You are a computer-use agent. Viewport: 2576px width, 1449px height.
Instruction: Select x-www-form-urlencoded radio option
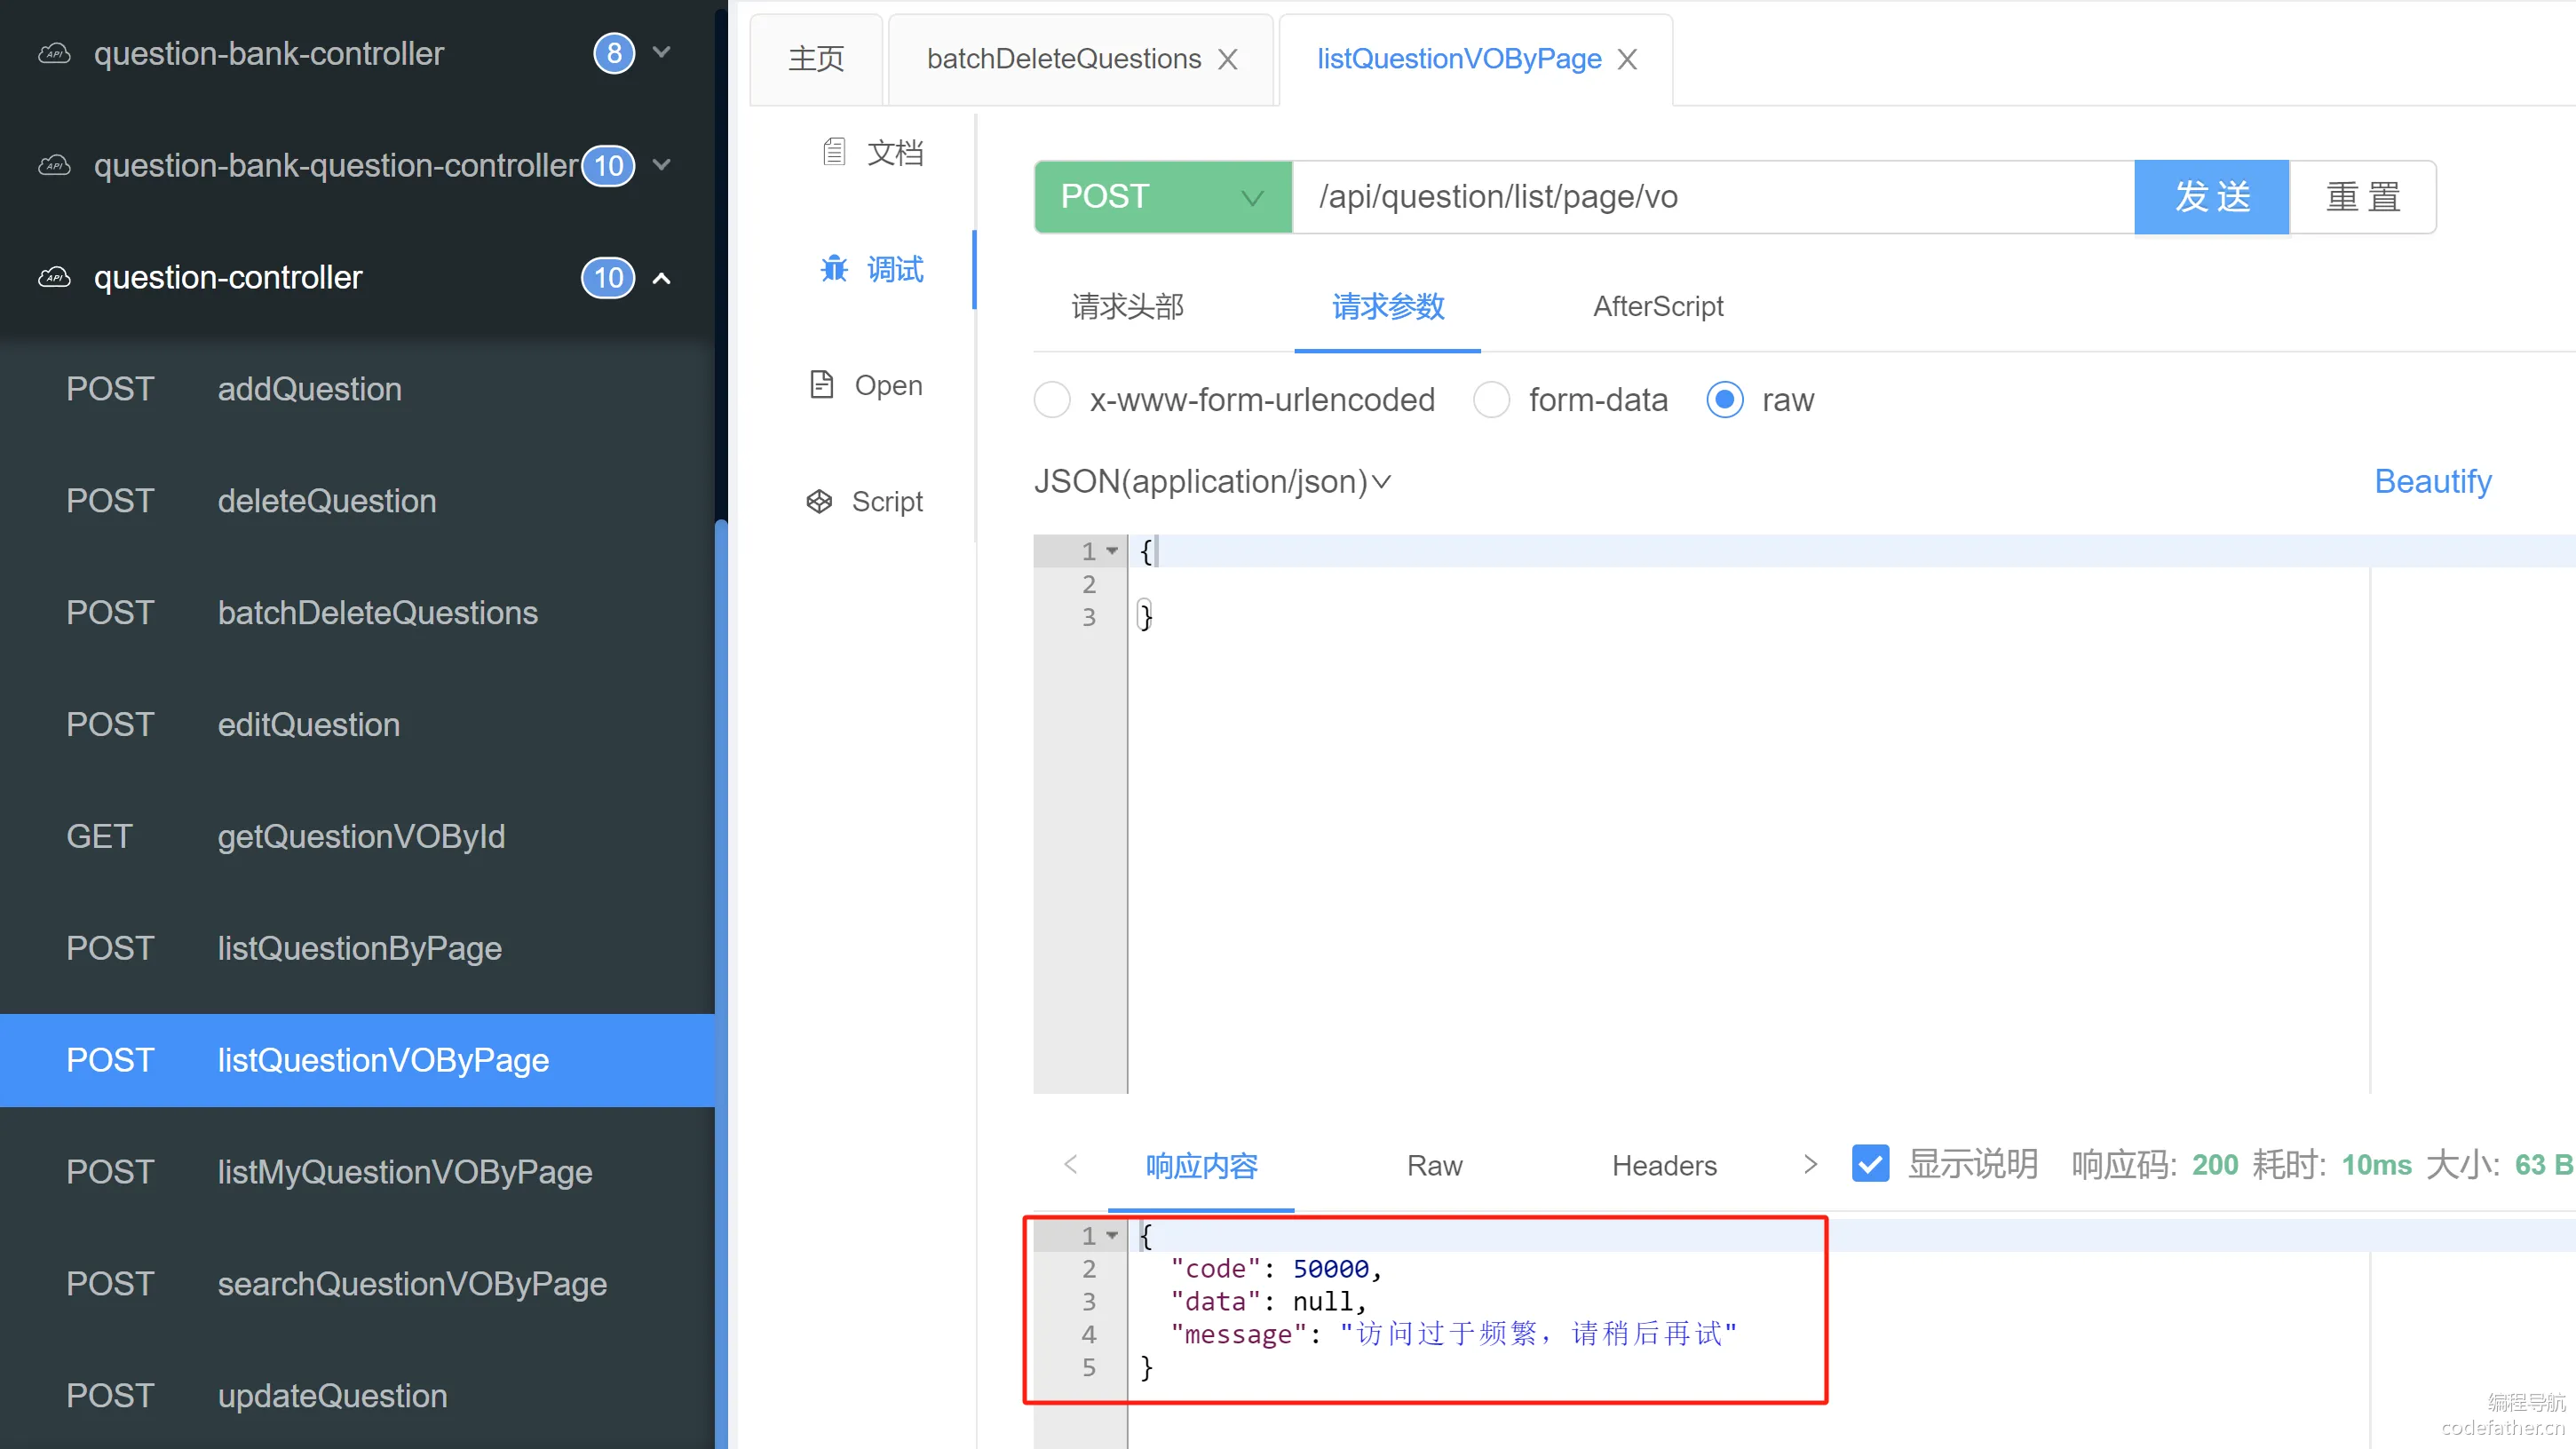tap(1052, 400)
